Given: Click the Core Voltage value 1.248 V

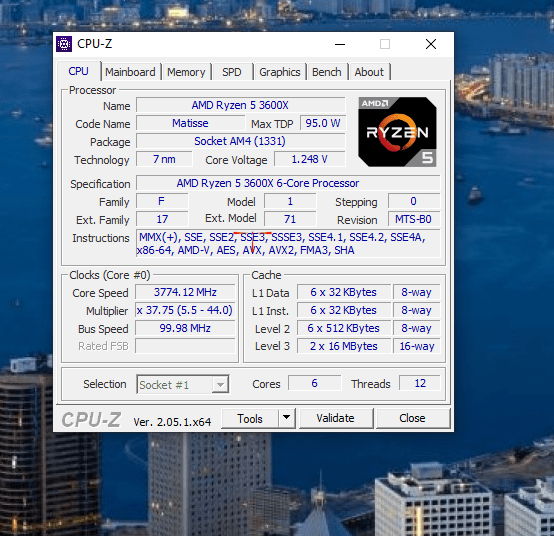Looking at the screenshot, I should tap(310, 159).
